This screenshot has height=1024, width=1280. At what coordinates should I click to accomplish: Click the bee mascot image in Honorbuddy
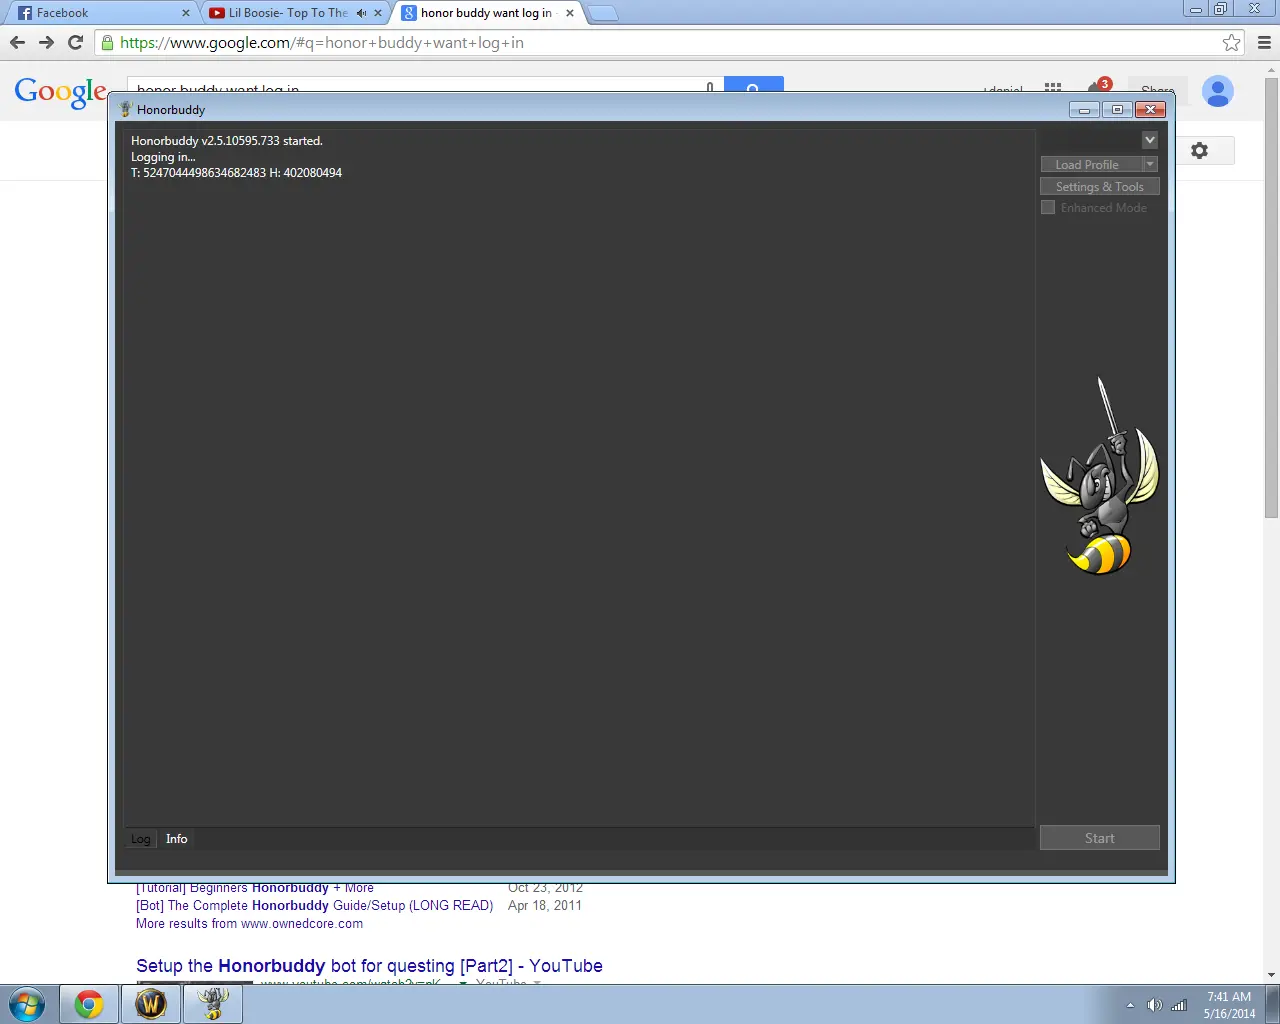1100,476
